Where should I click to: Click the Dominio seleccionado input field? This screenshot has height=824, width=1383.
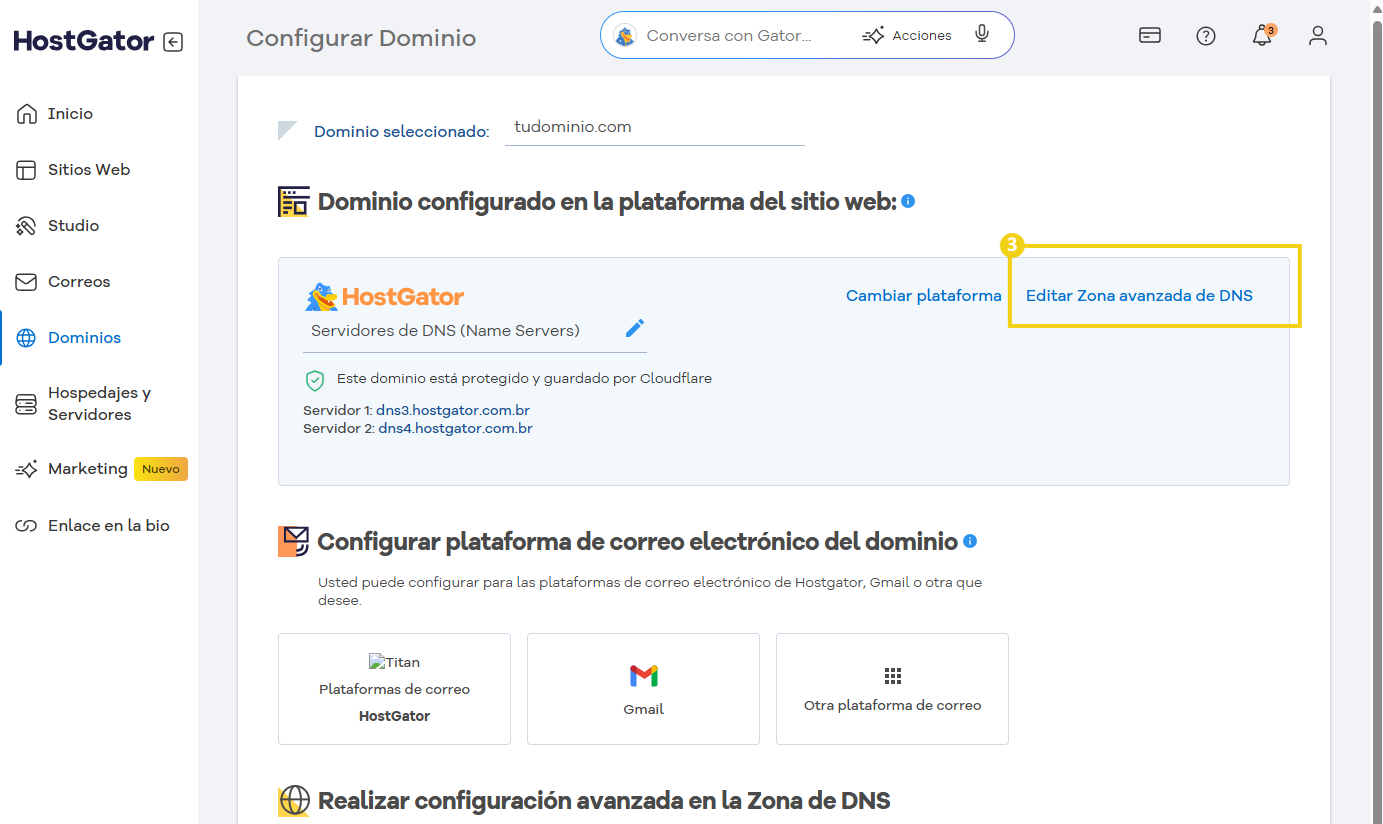tap(654, 128)
